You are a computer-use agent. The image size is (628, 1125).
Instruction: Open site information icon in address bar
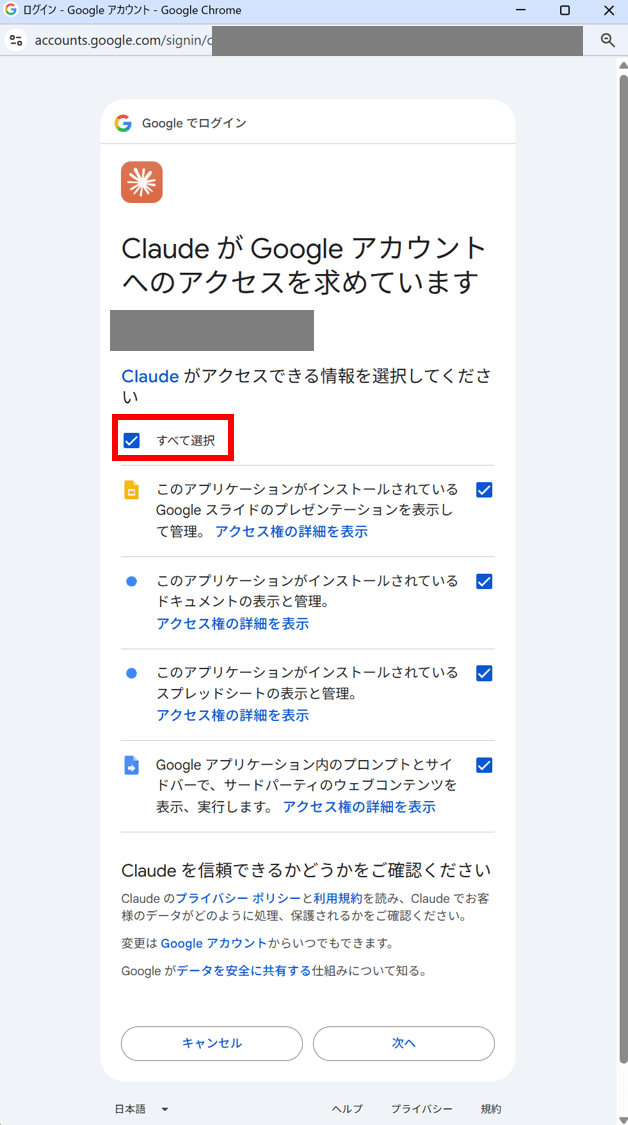click(x=16, y=39)
